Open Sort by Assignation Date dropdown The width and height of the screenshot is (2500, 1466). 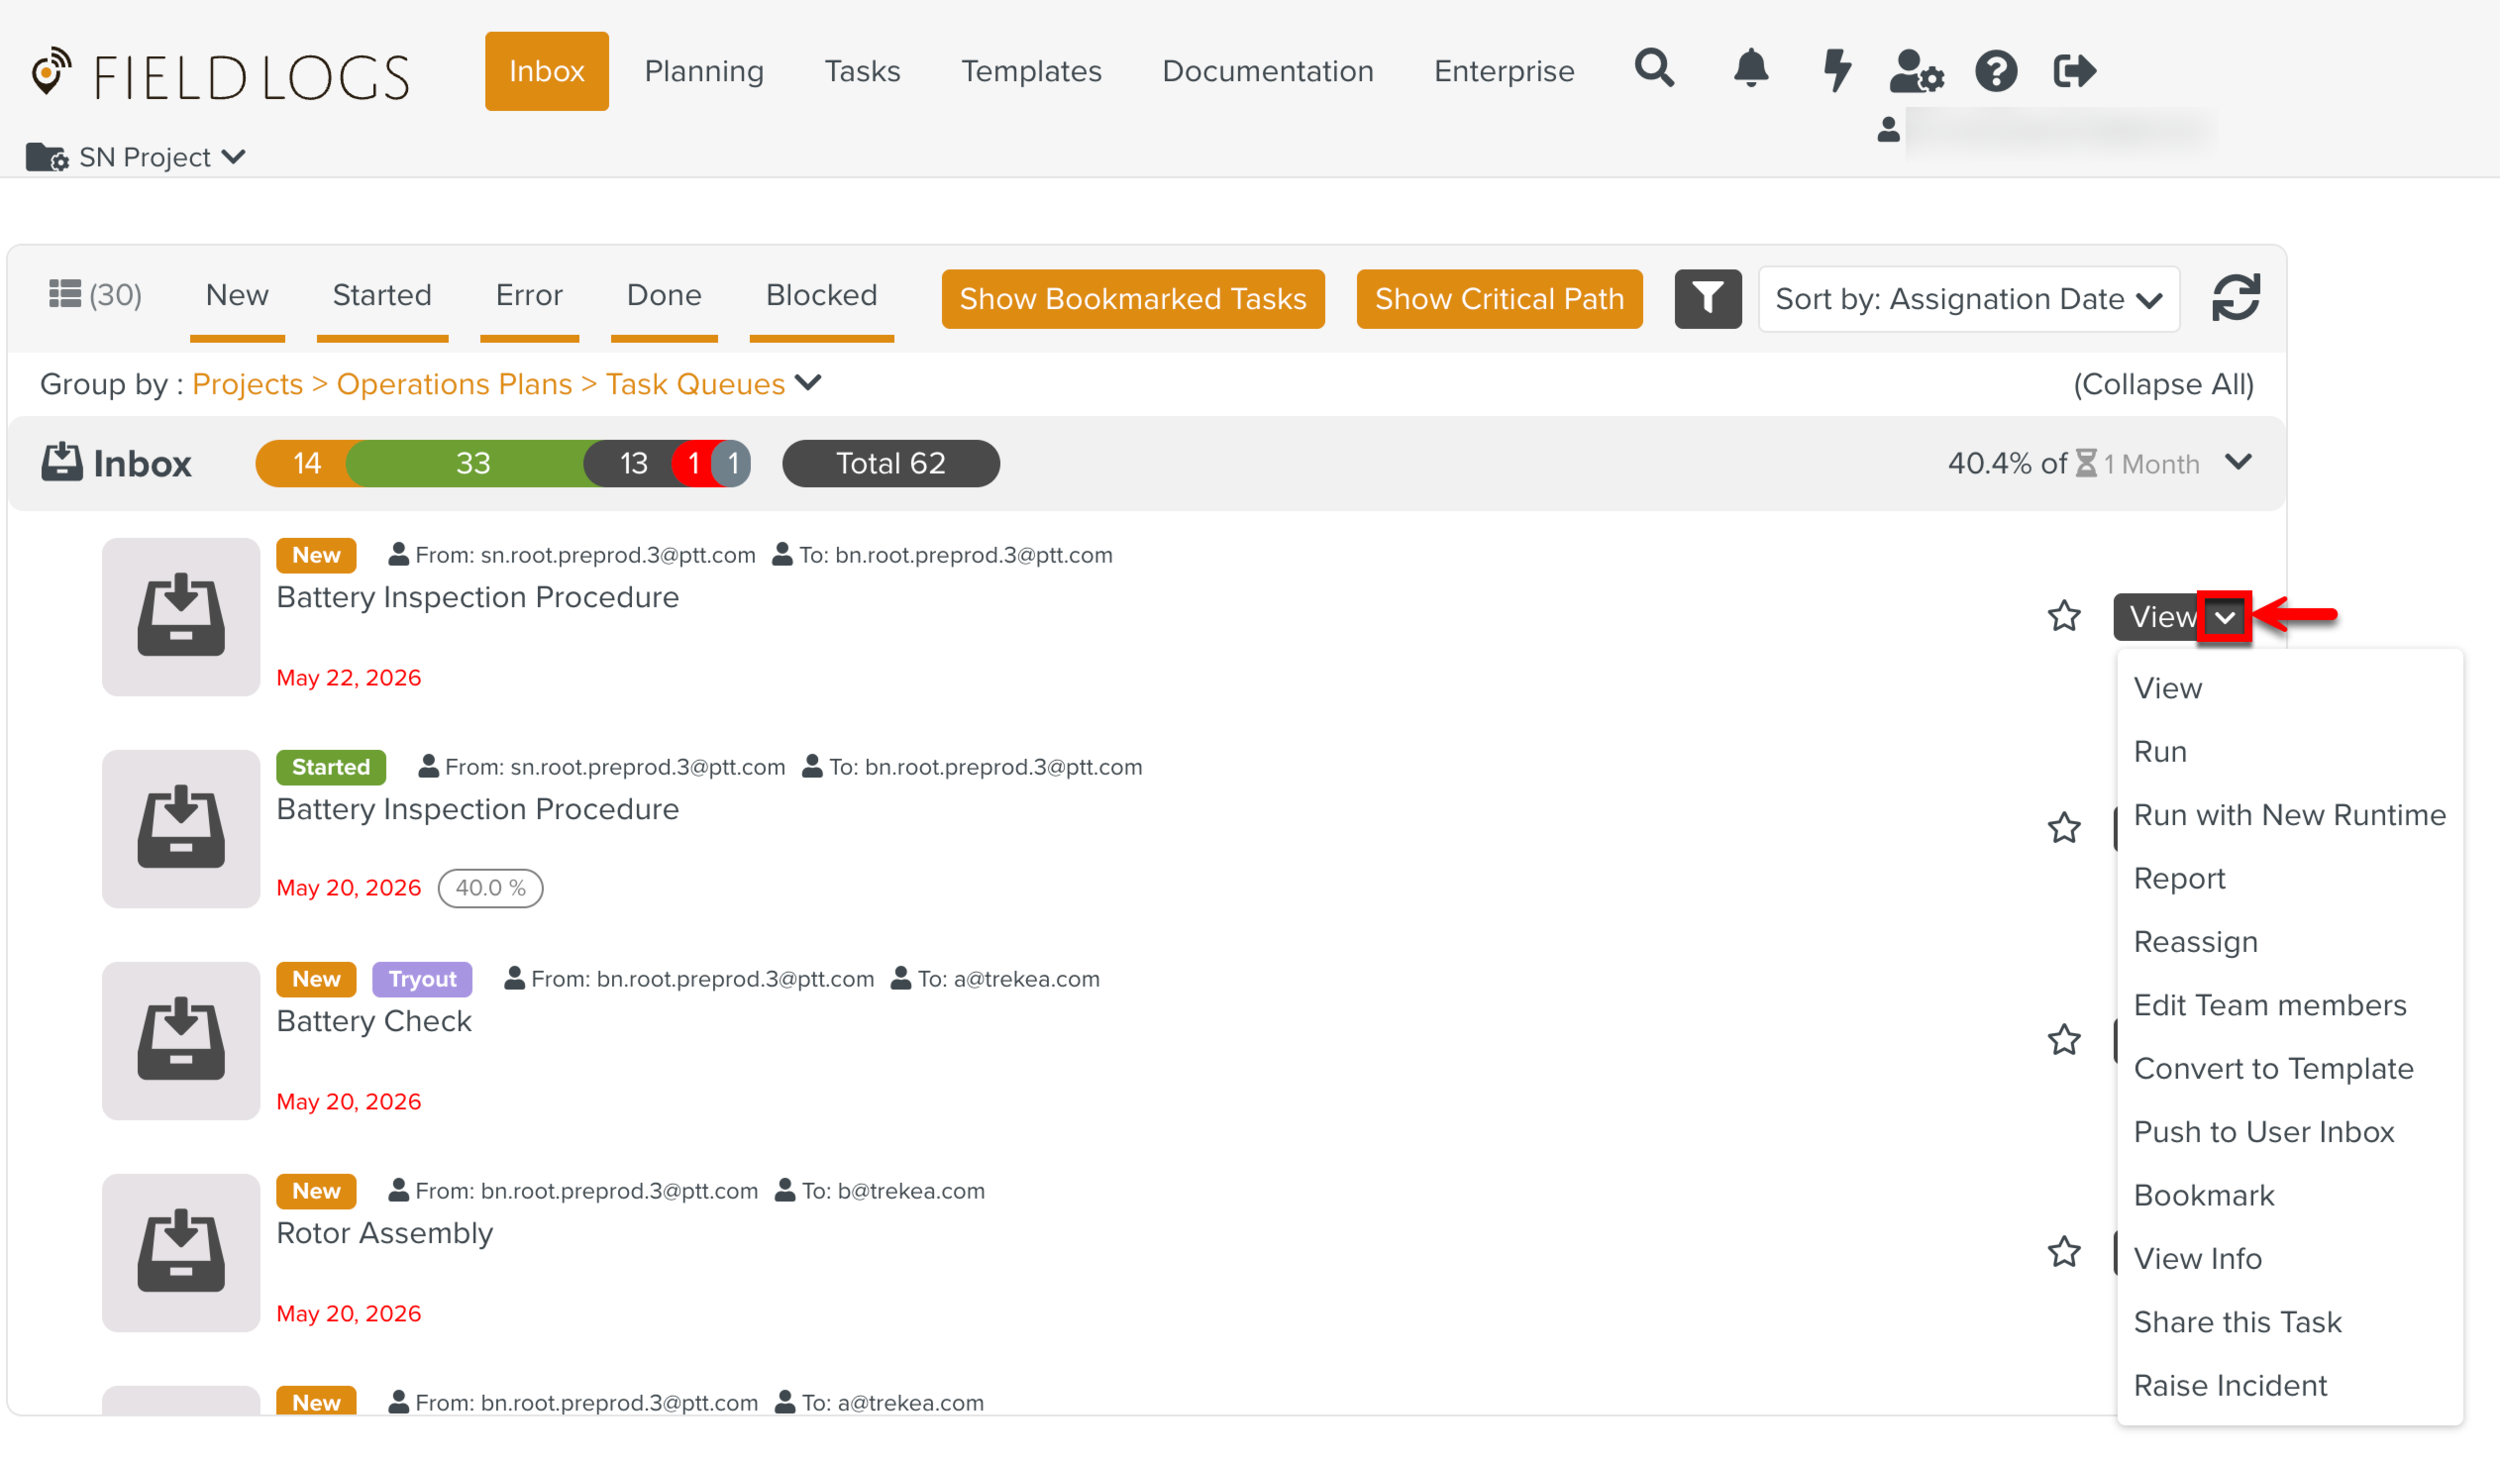pyautogui.click(x=1968, y=298)
